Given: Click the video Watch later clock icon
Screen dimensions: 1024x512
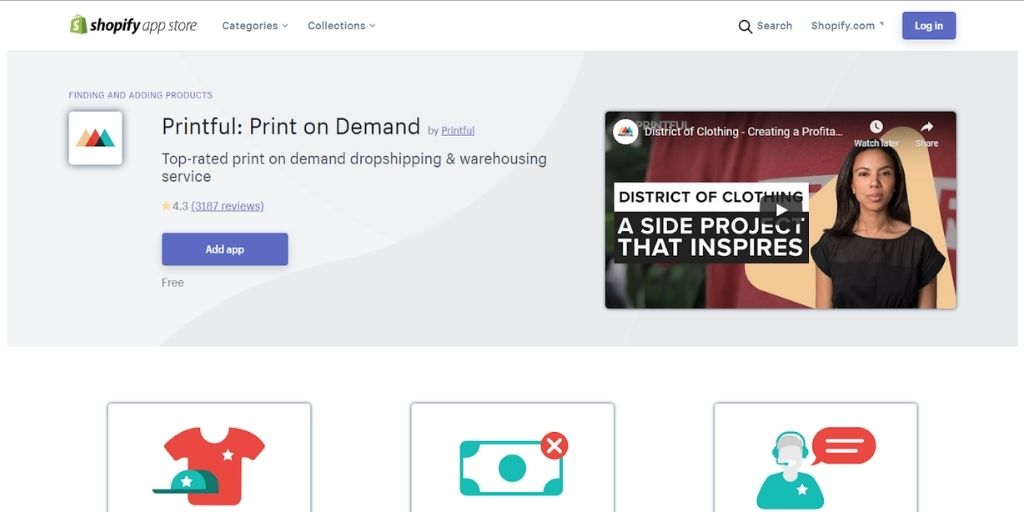Looking at the screenshot, I should point(876,127).
